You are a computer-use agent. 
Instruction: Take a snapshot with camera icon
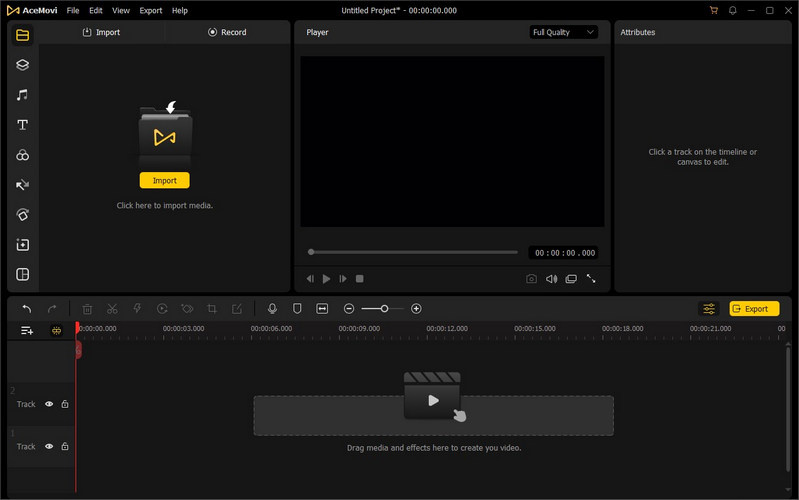pos(531,279)
